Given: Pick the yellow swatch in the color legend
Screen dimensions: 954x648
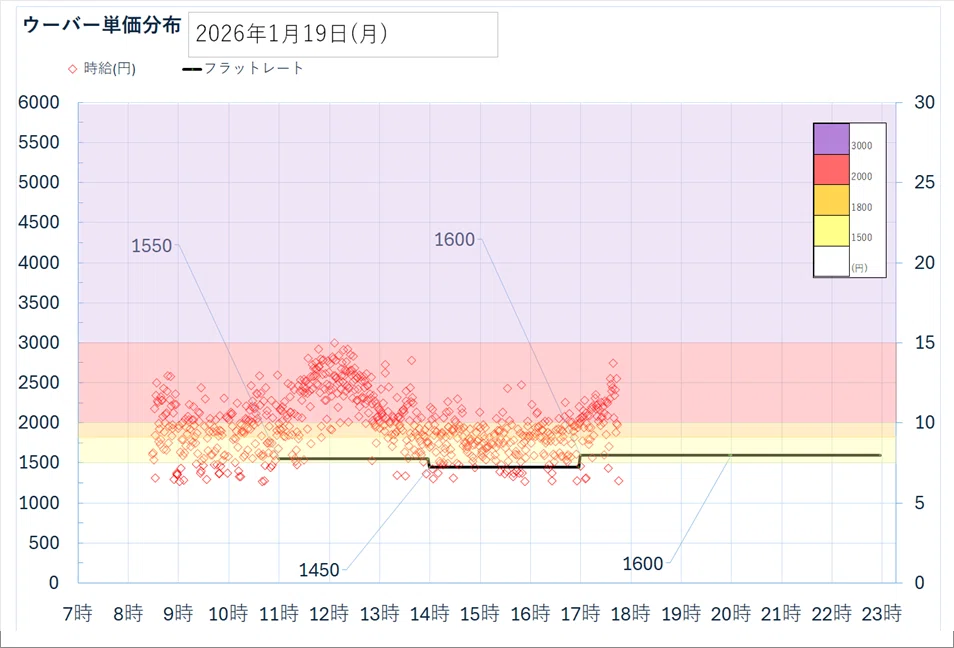Looking at the screenshot, I should point(831,231).
